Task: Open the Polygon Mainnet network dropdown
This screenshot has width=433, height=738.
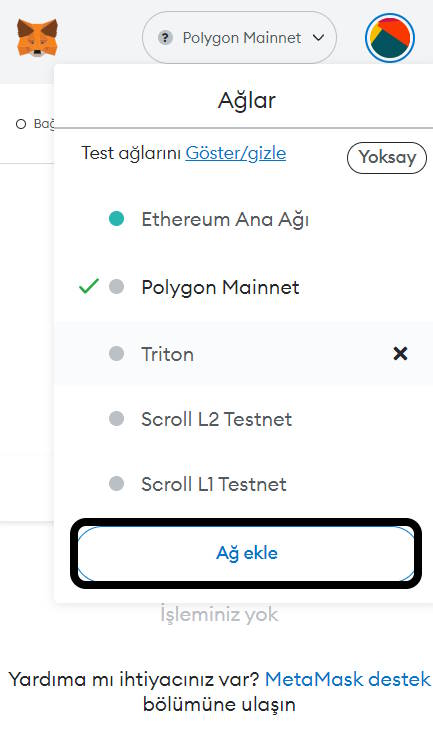Action: pyautogui.click(x=240, y=38)
